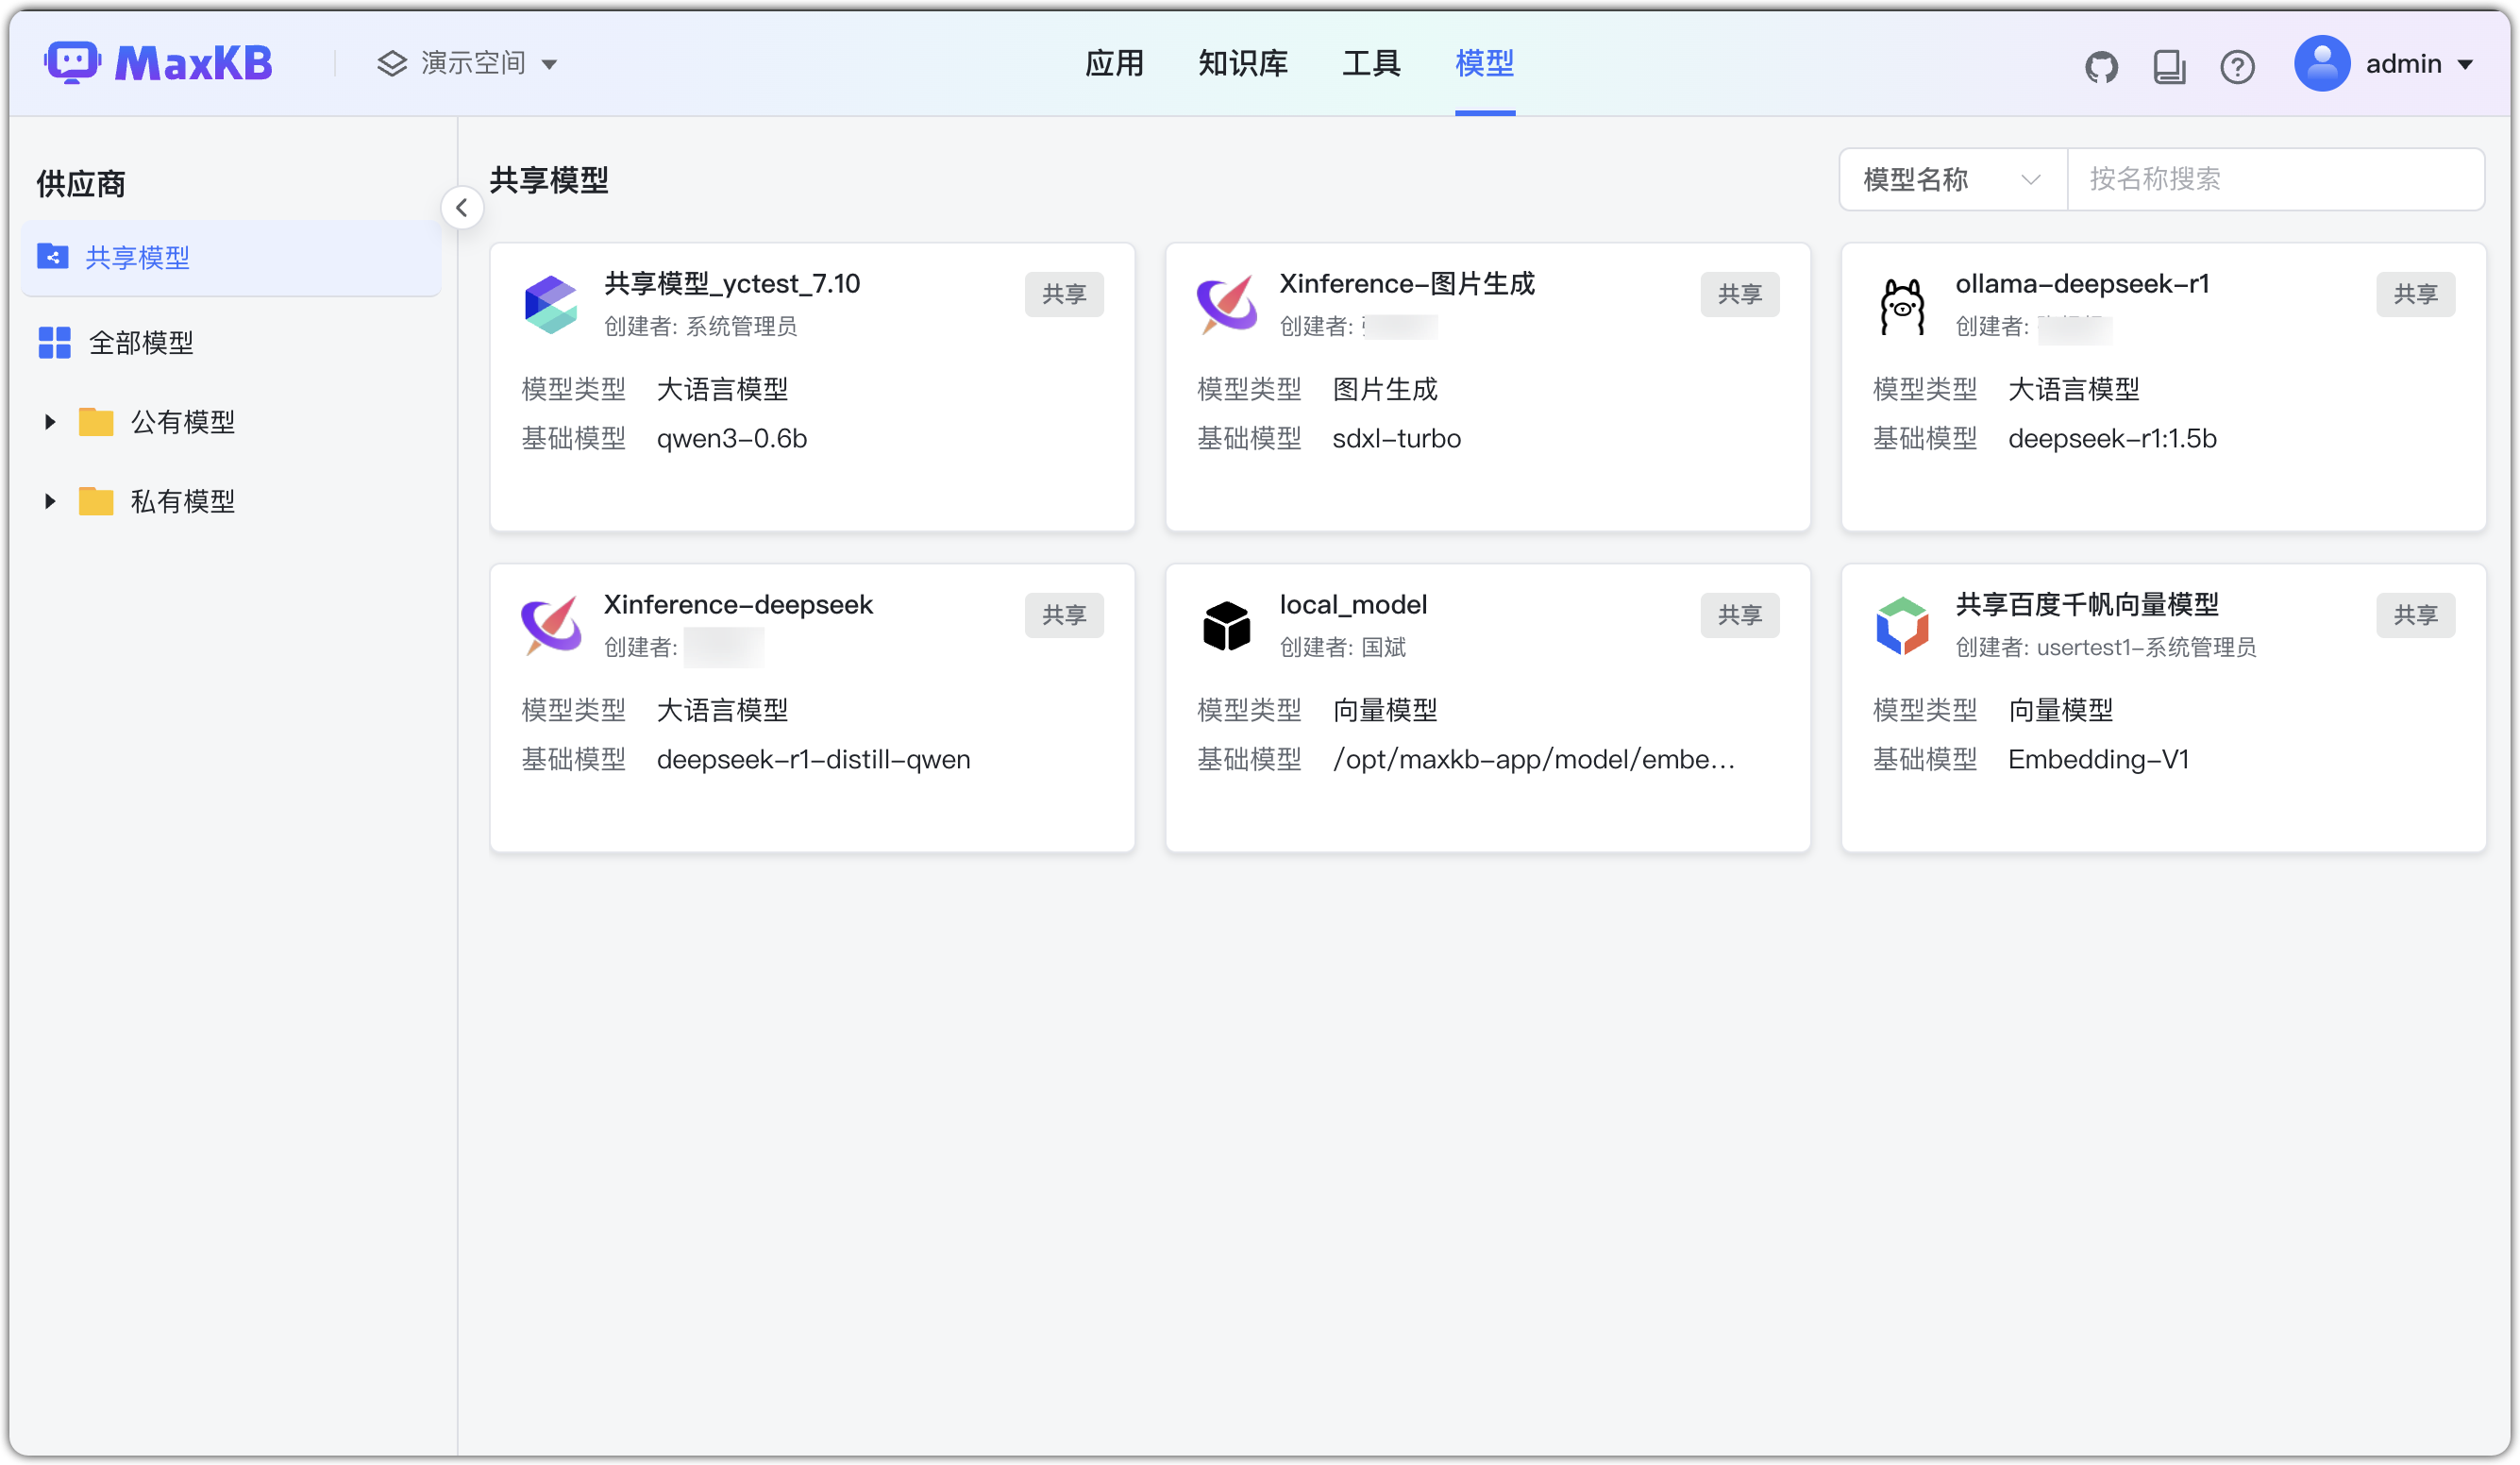Screen dimensions: 2520x1465
Task: Switch to the 模型 tab
Action: tap(1485, 64)
